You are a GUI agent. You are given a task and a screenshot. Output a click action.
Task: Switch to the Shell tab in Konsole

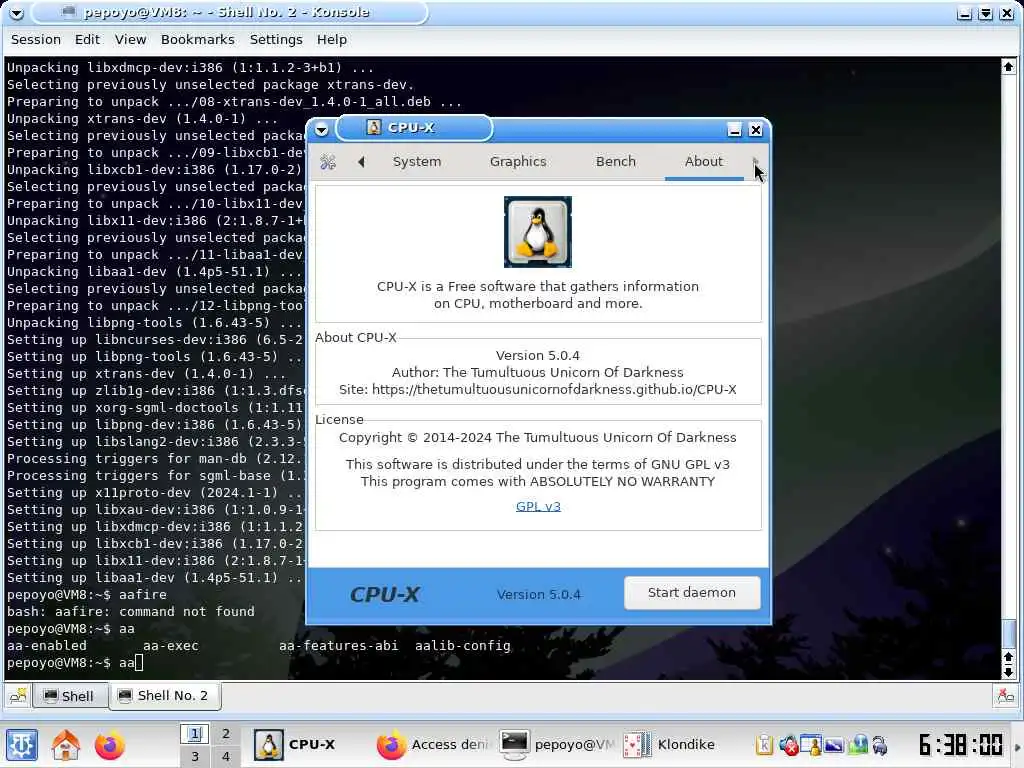[x=69, y=696]
